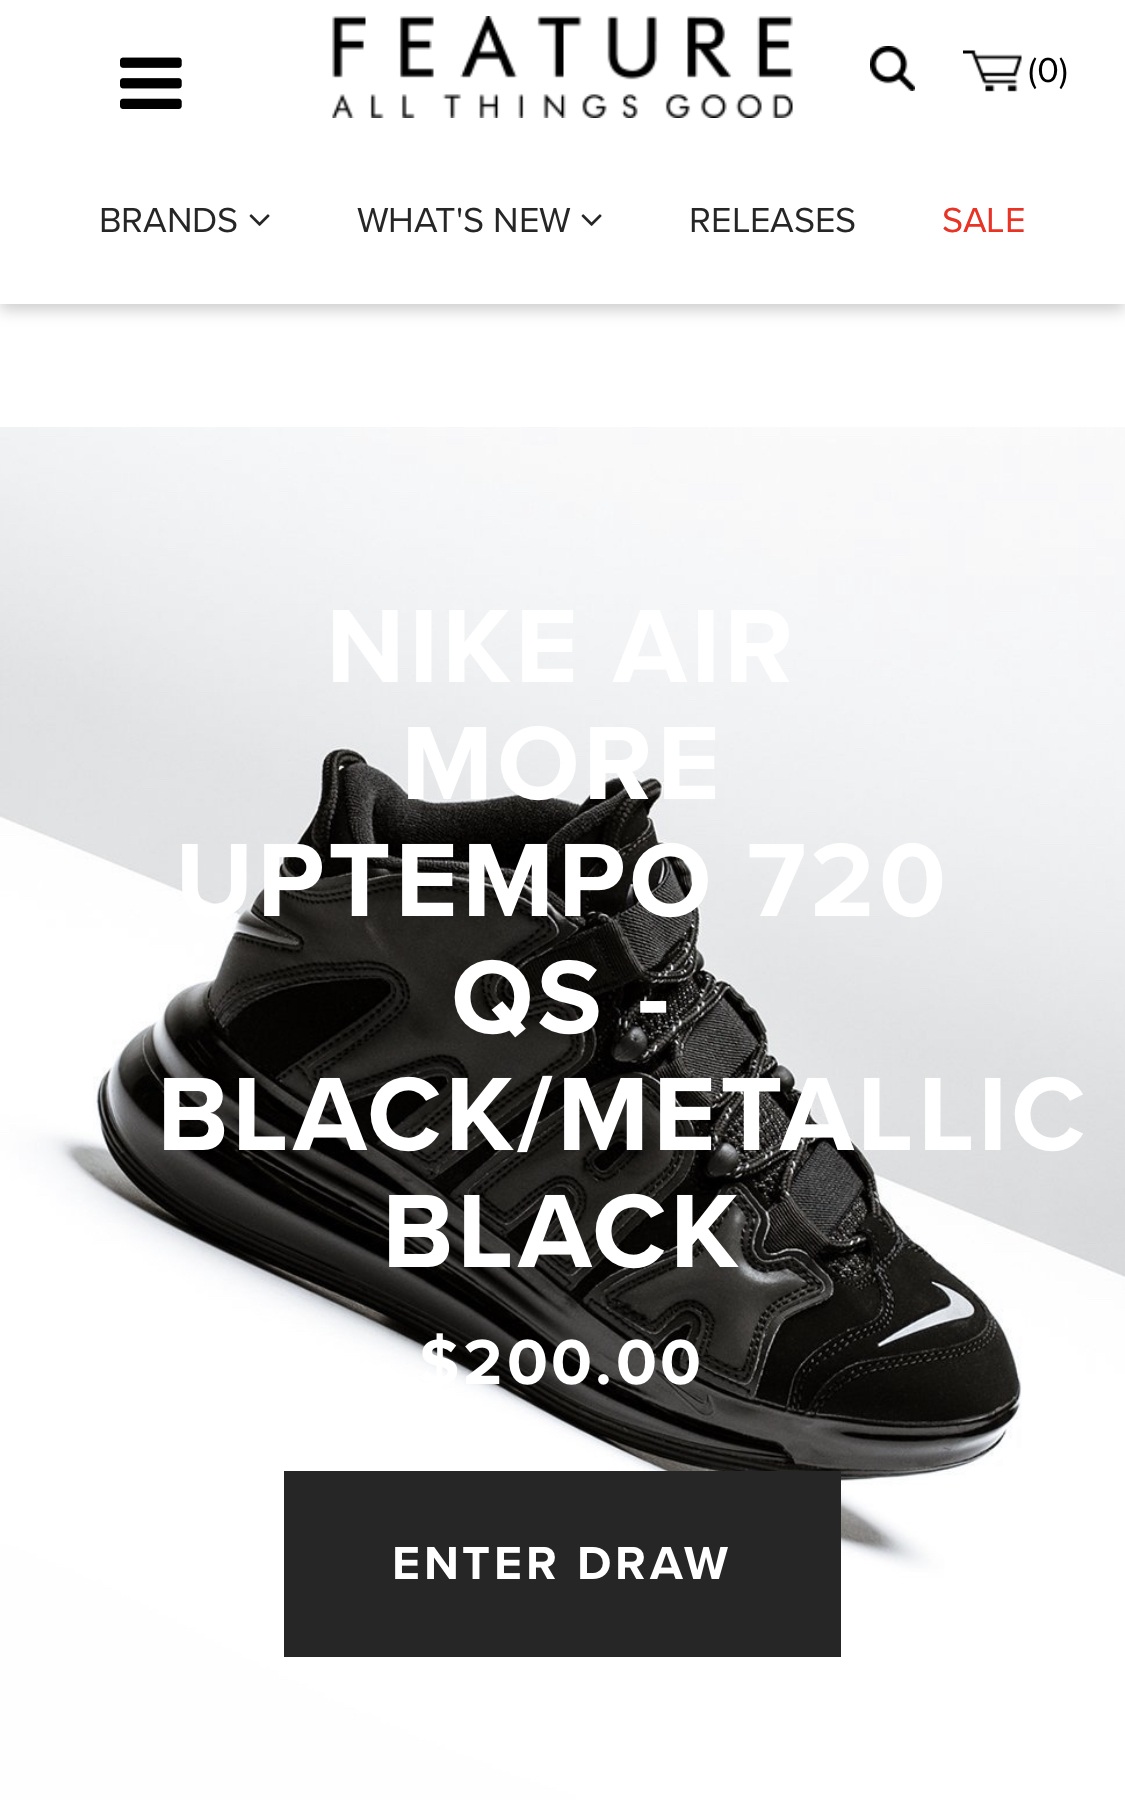The image size is (1125, 1800).
Task: Expand the WHAT'S NEW dropdown chevron
Action: click(592, 220)
